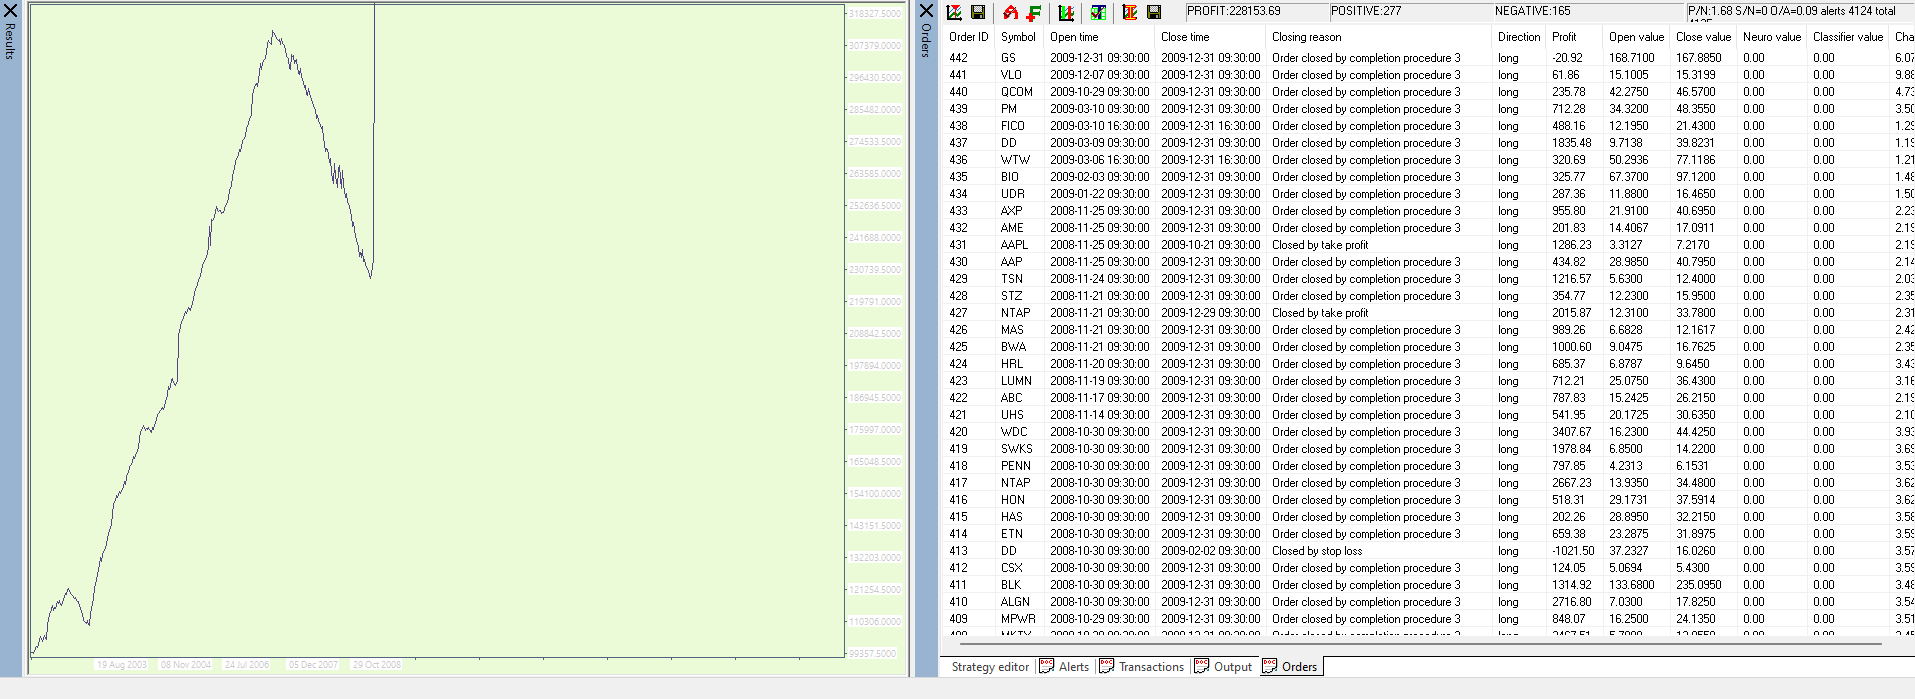Click the Symbol column header

point(1018,37)
